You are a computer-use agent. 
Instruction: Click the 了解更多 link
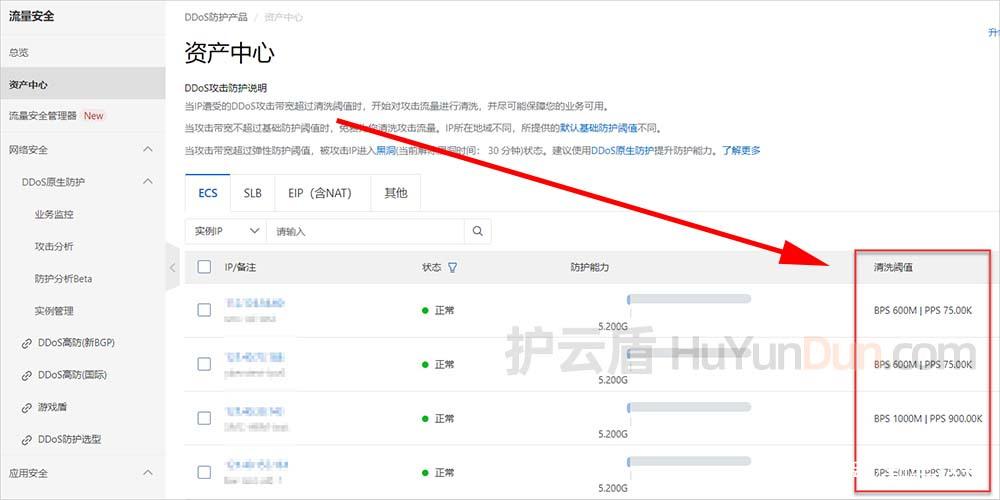[x=741, y=151]
